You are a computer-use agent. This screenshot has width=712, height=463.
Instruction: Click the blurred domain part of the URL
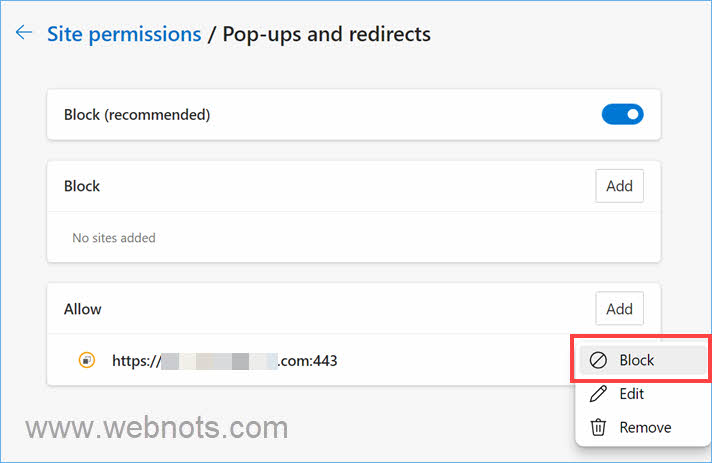218,360
